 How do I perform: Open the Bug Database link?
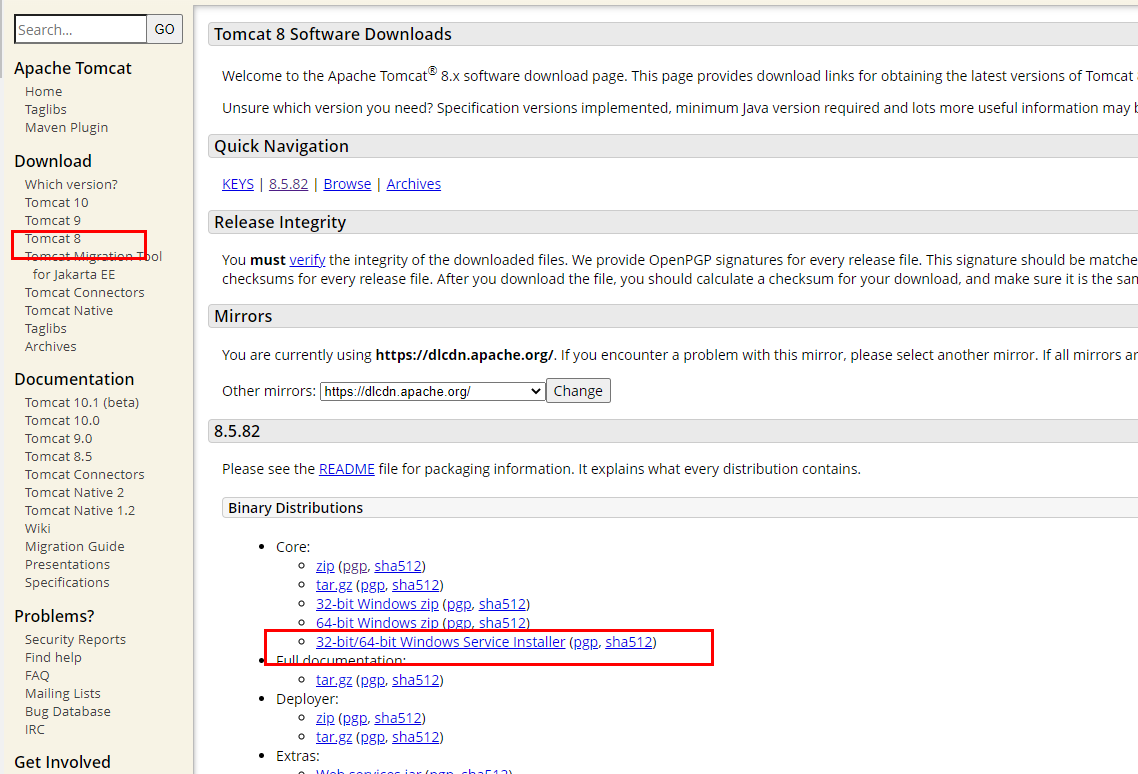pyautogui.click(x=67, y=712)
